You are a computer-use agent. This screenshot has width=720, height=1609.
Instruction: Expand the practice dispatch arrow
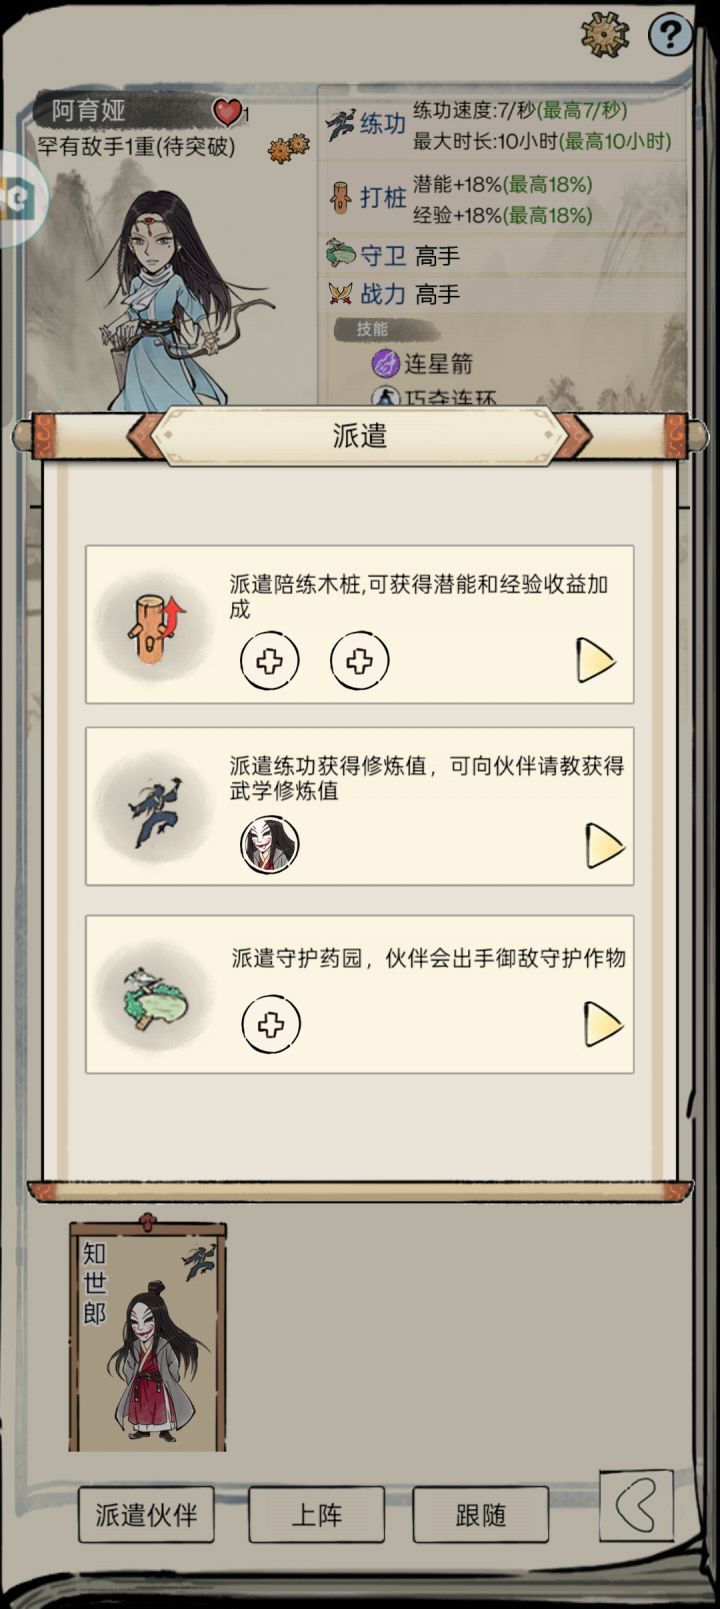[604, 846]
